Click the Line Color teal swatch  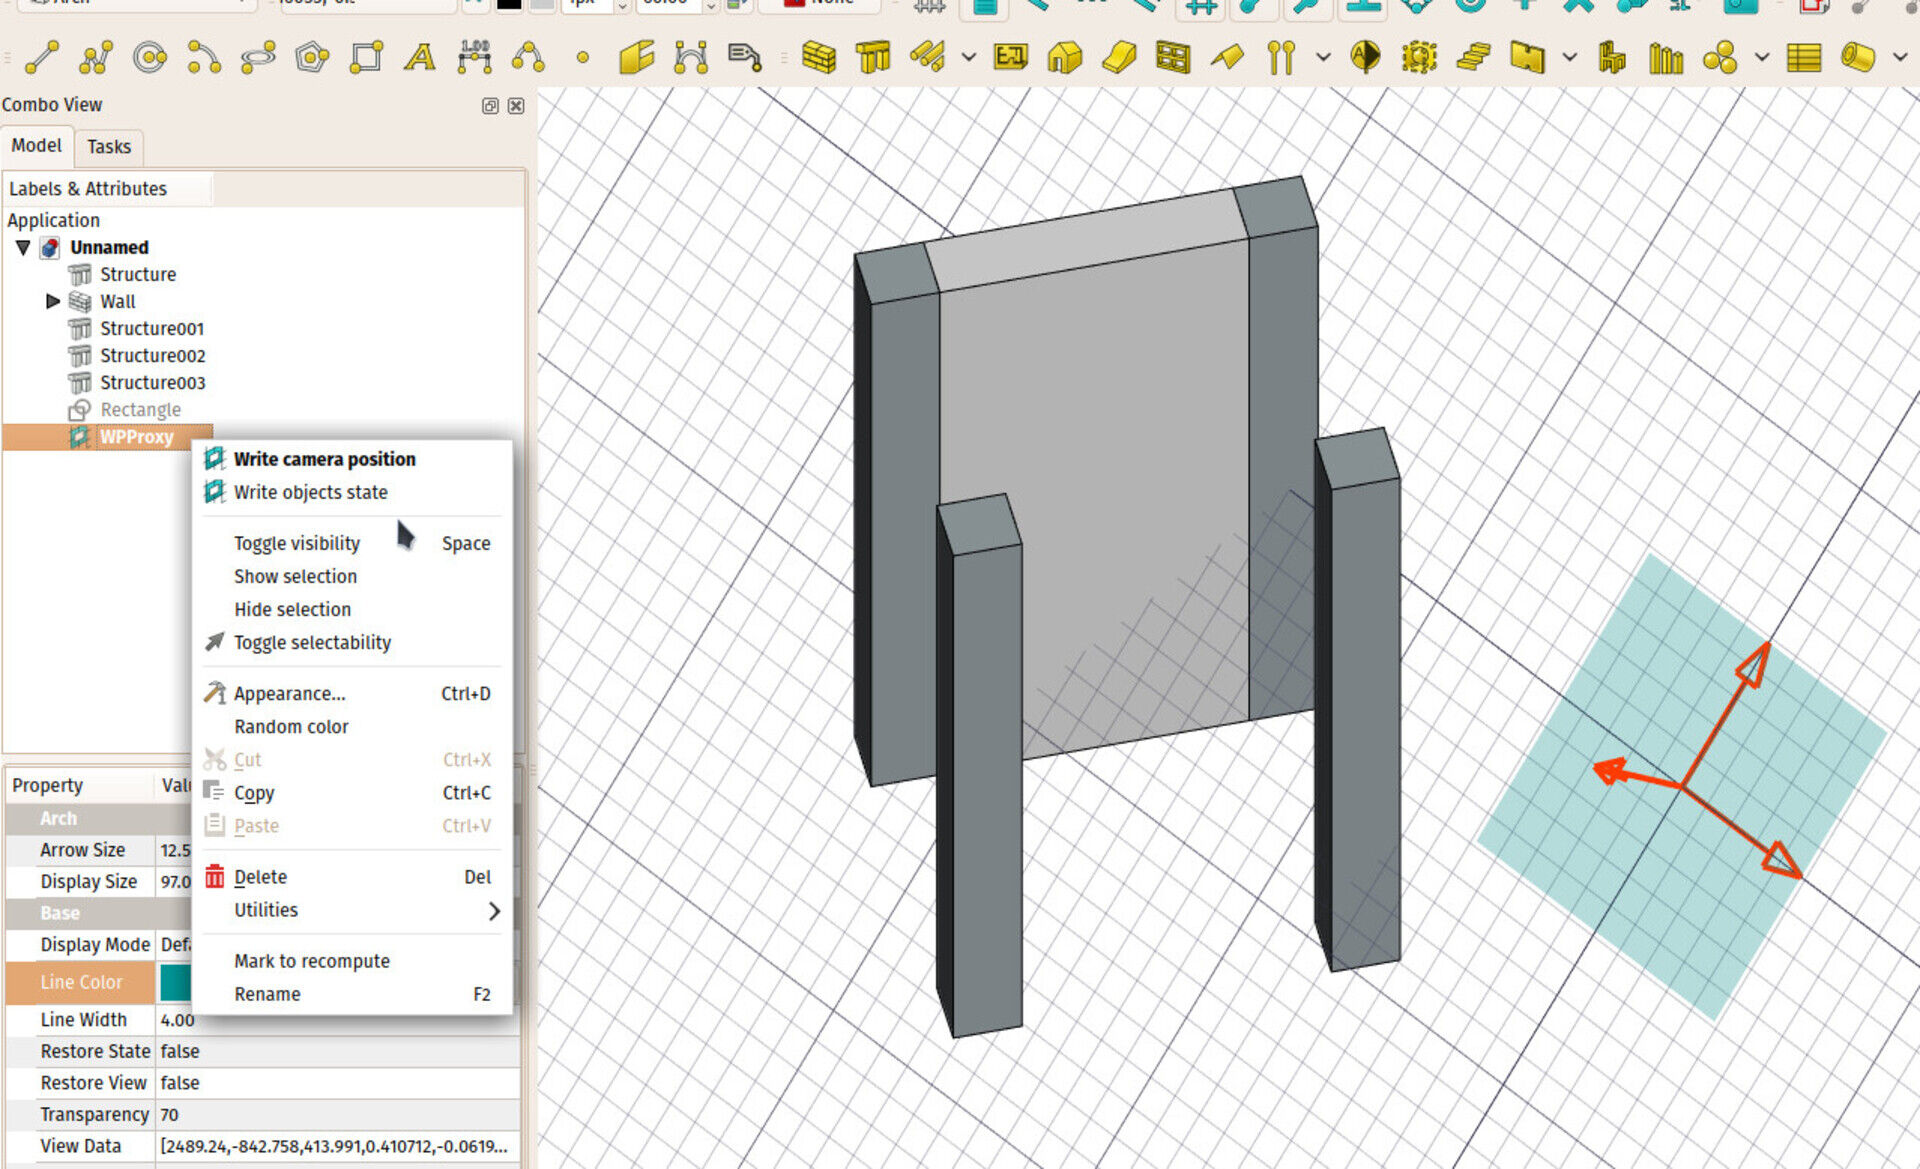coord(175,983)
